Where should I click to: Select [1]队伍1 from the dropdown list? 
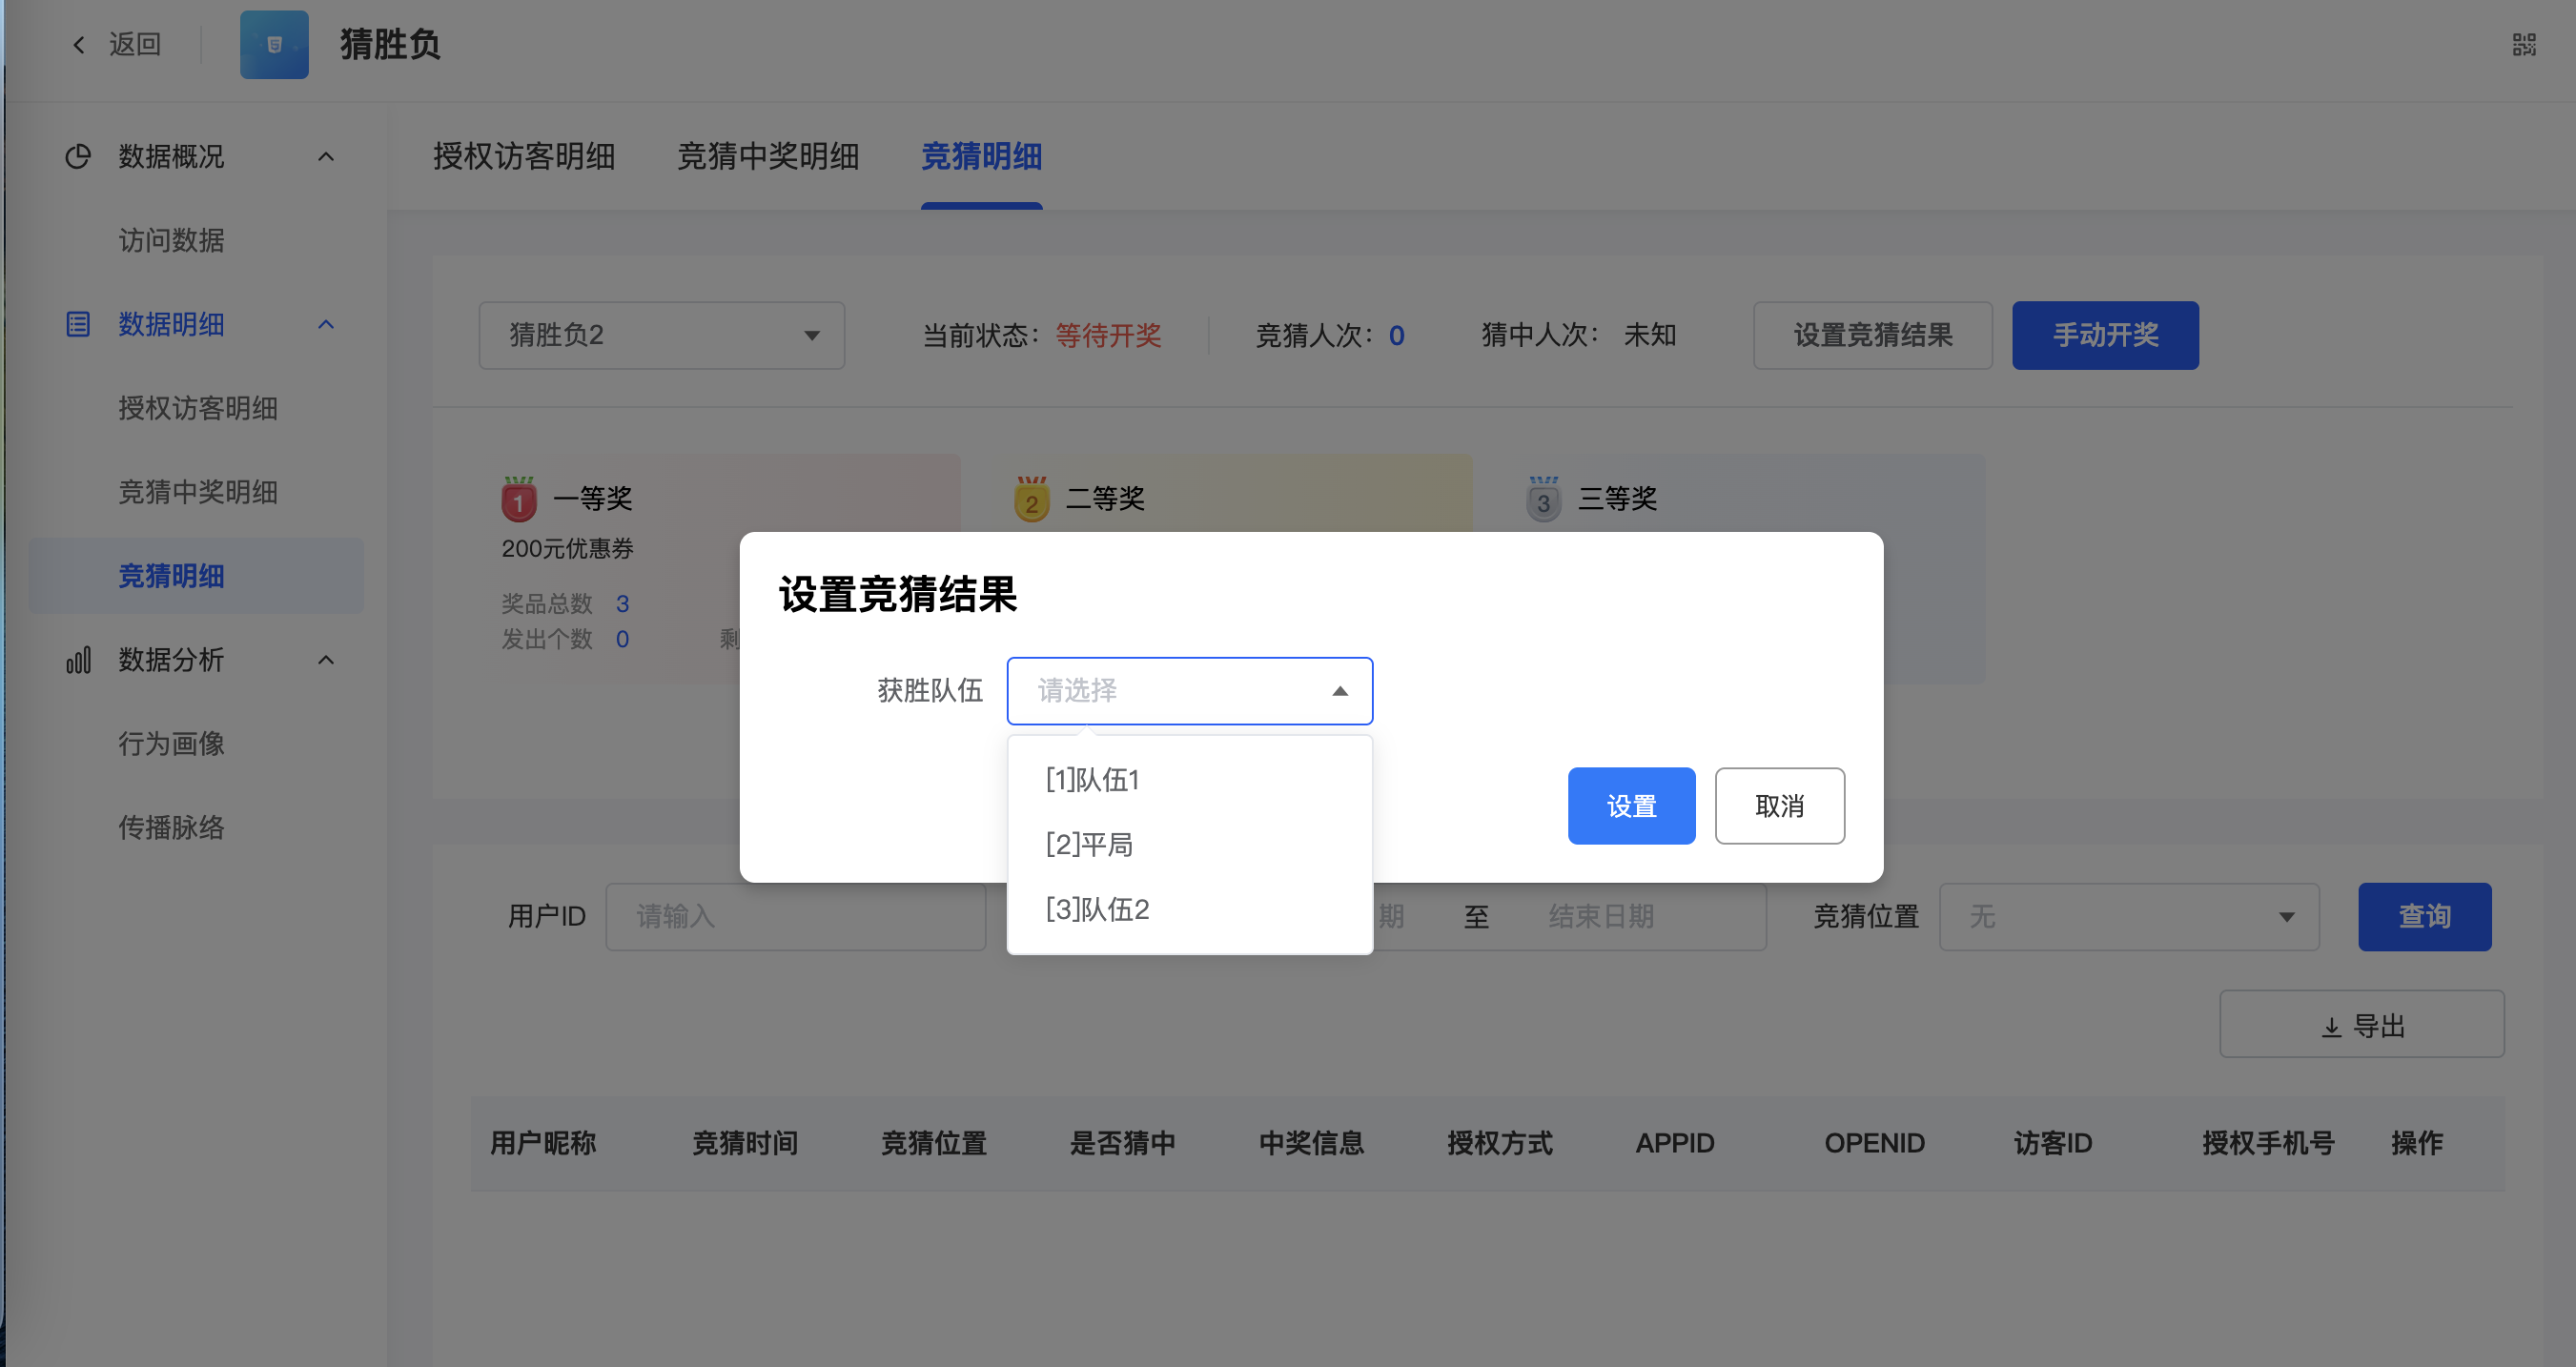[x=1092, y=780]
